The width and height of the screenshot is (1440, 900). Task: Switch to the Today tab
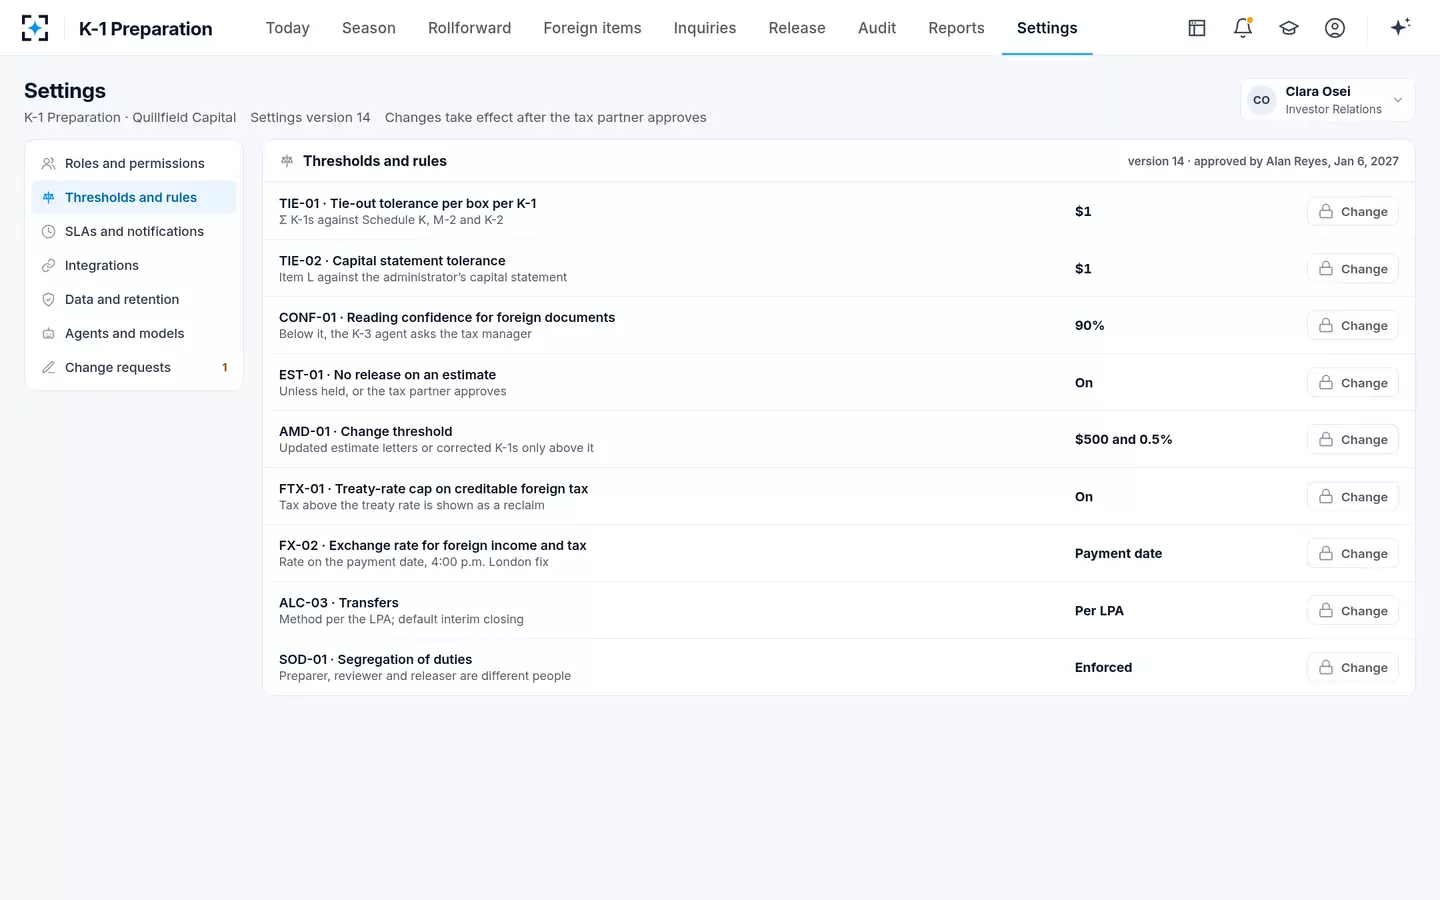click(x=288, y=28)
